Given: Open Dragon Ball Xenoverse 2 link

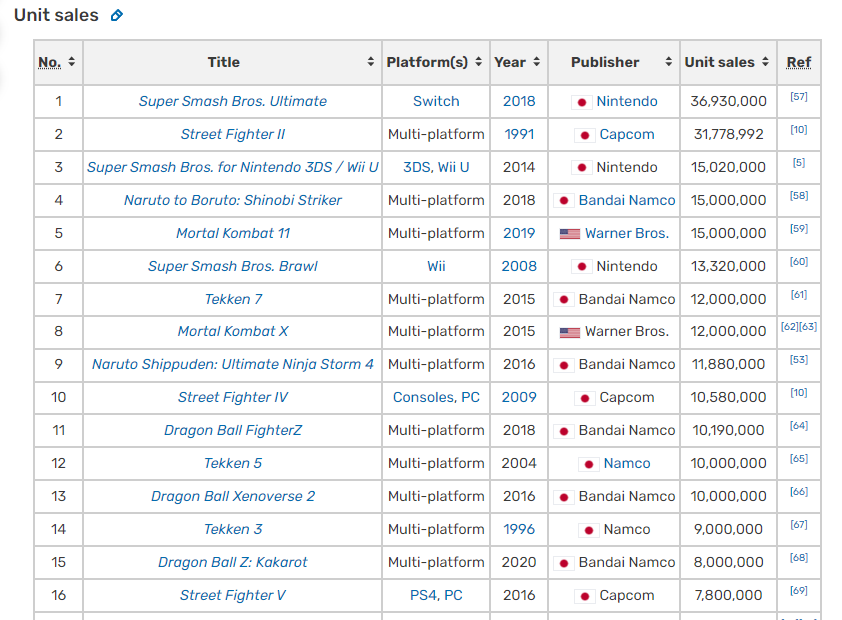Looking at the screenshot, I should click(233, 496).
